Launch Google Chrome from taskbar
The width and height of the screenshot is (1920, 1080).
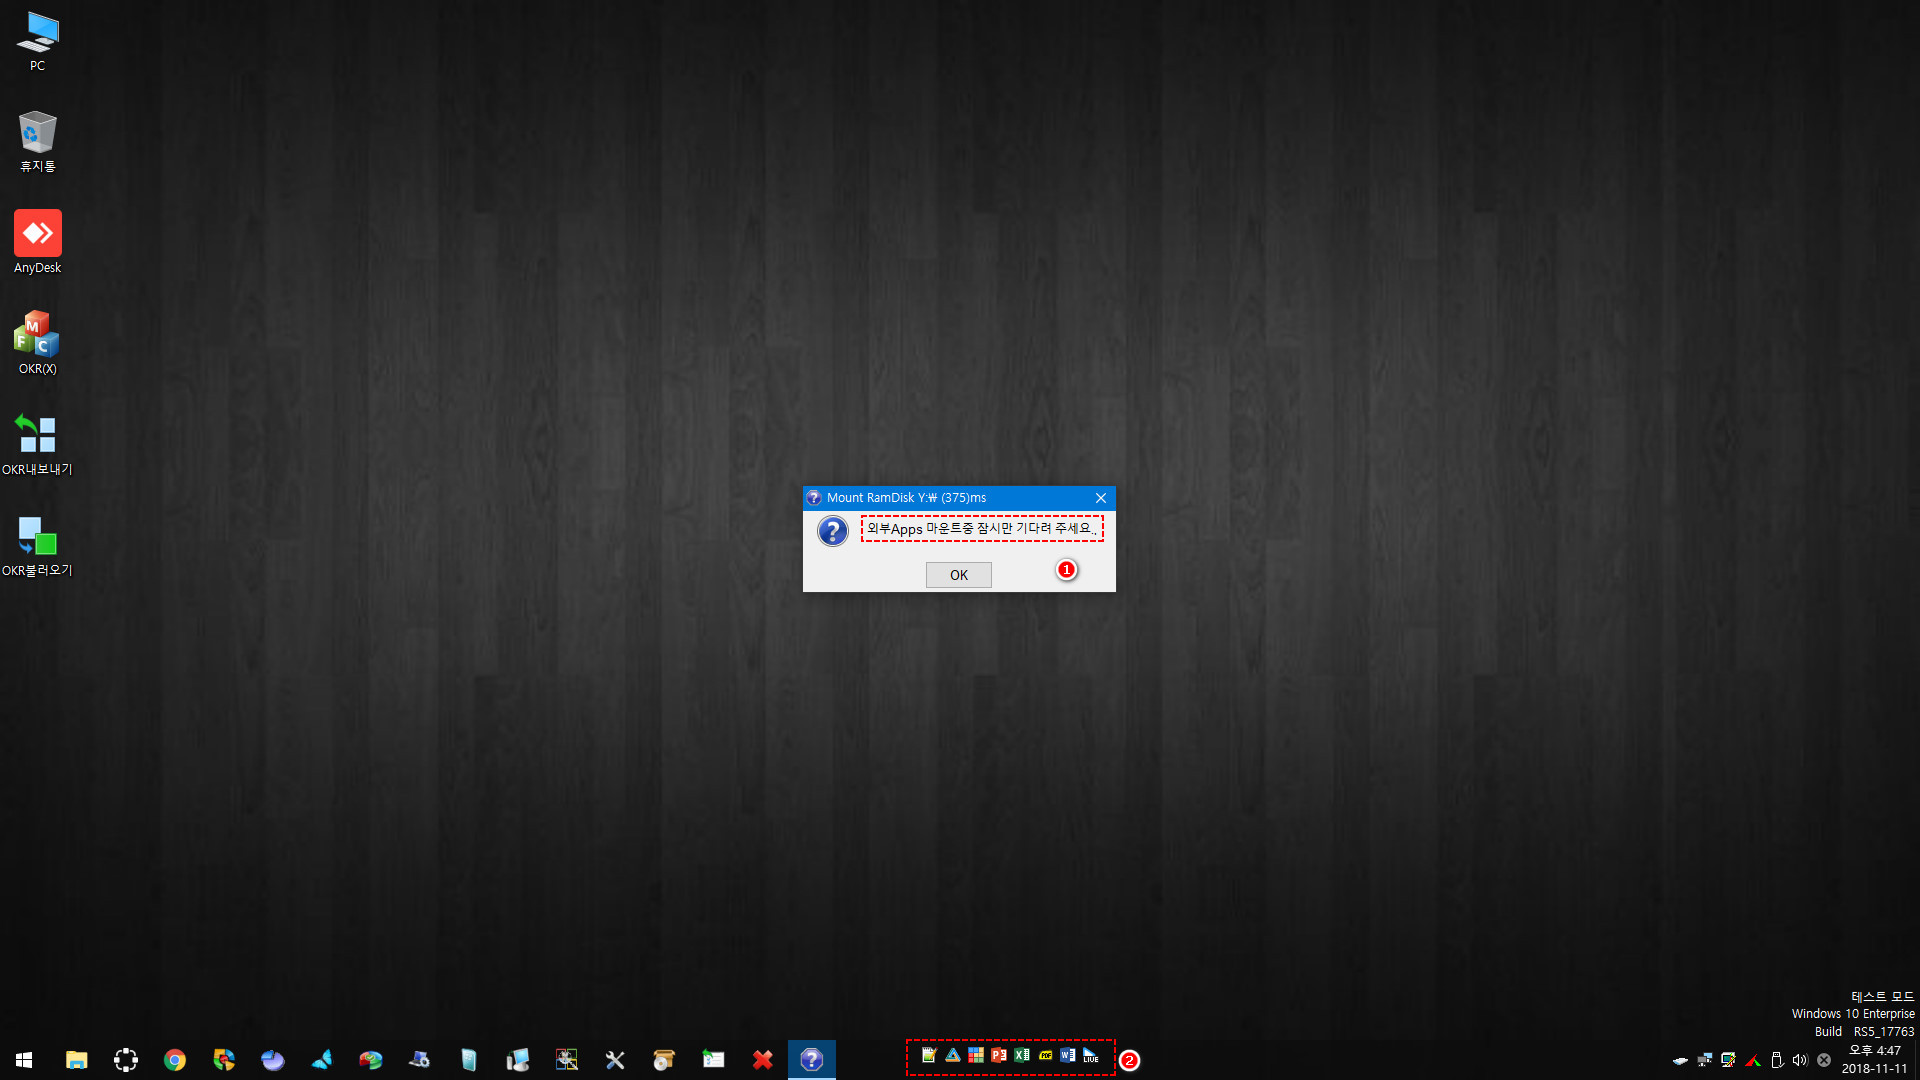[175, 1060]
